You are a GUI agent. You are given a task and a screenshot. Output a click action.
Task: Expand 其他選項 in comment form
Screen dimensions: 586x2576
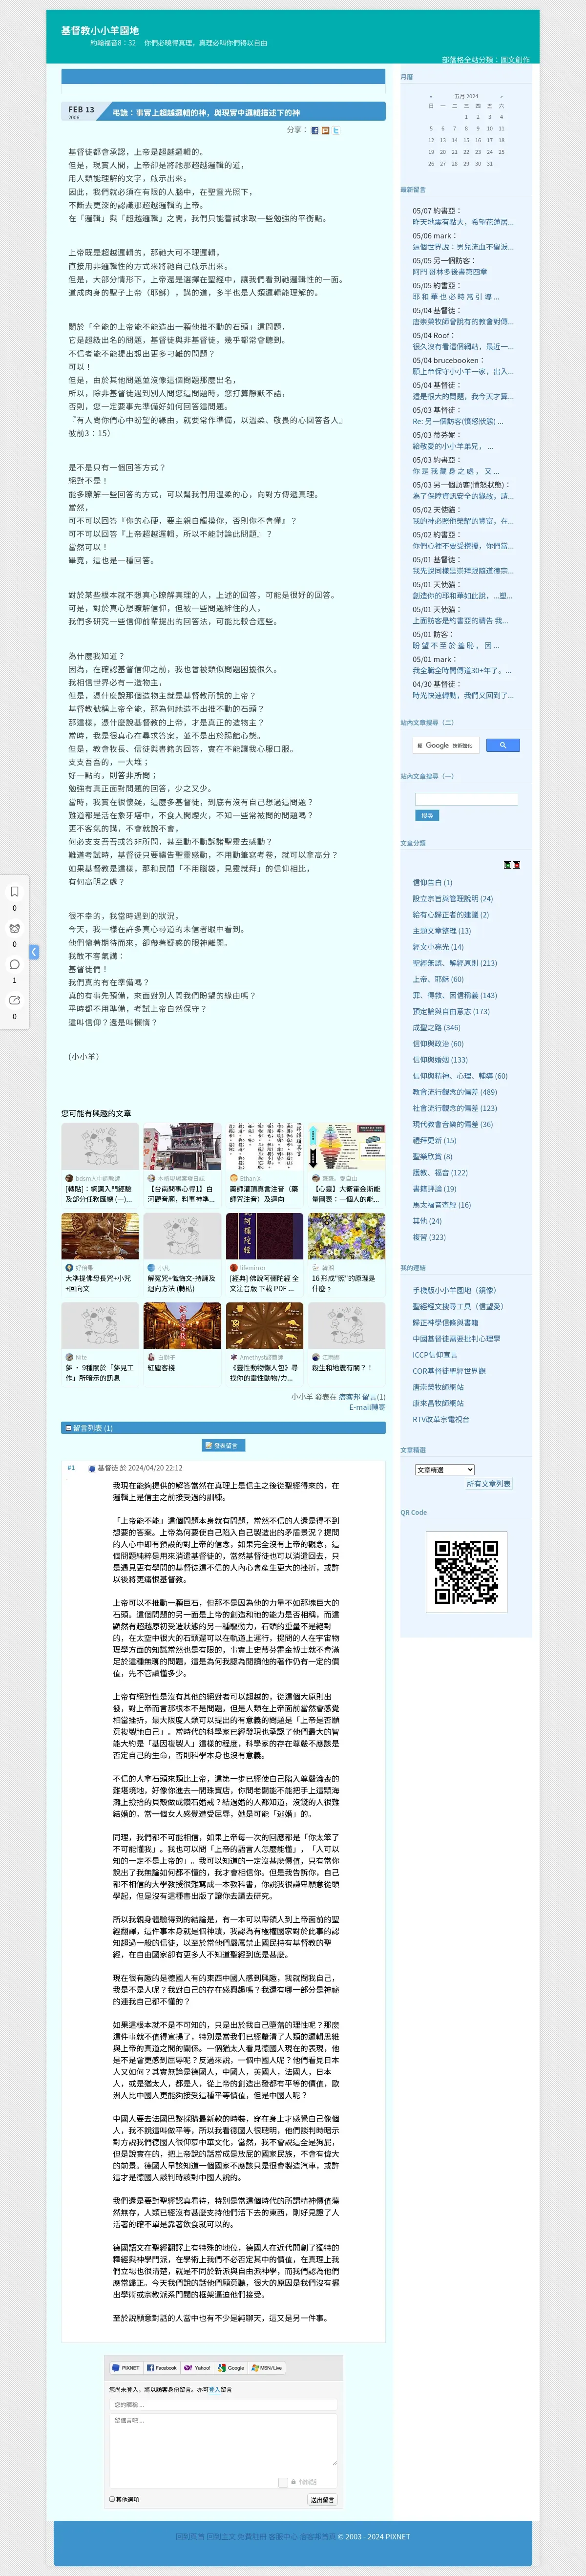(x=124, y=2499)
